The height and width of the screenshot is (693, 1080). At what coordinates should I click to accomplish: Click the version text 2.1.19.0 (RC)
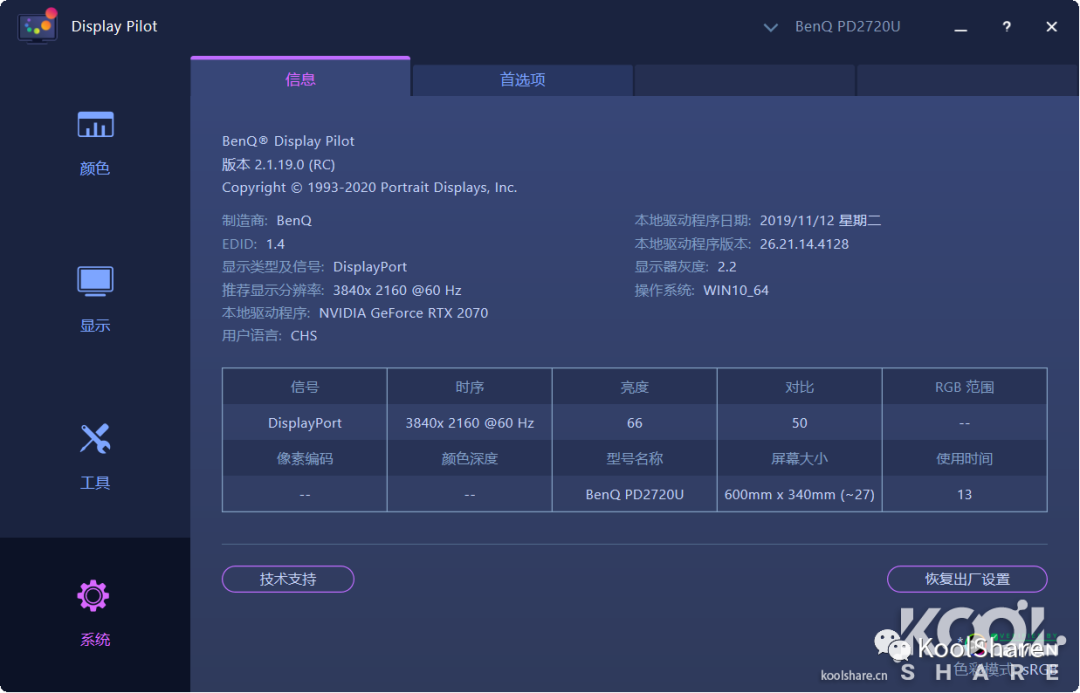(295, 165)
